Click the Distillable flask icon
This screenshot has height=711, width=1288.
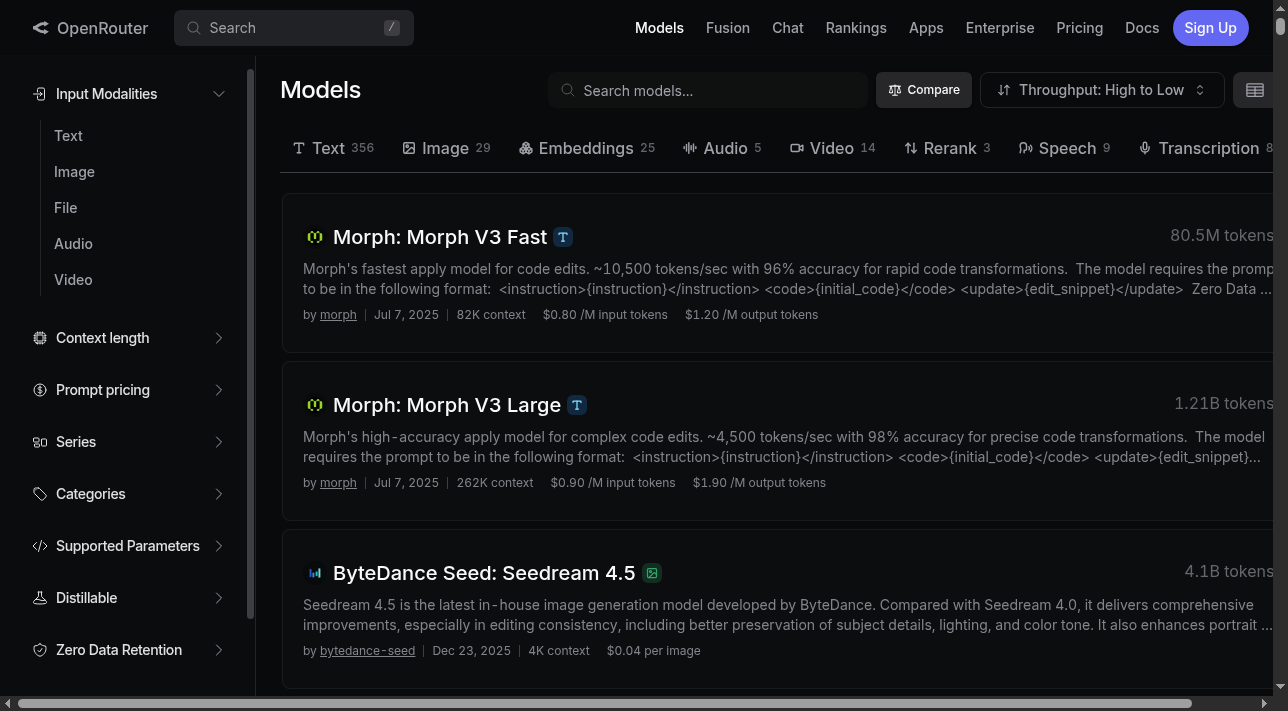coord(40,598)
